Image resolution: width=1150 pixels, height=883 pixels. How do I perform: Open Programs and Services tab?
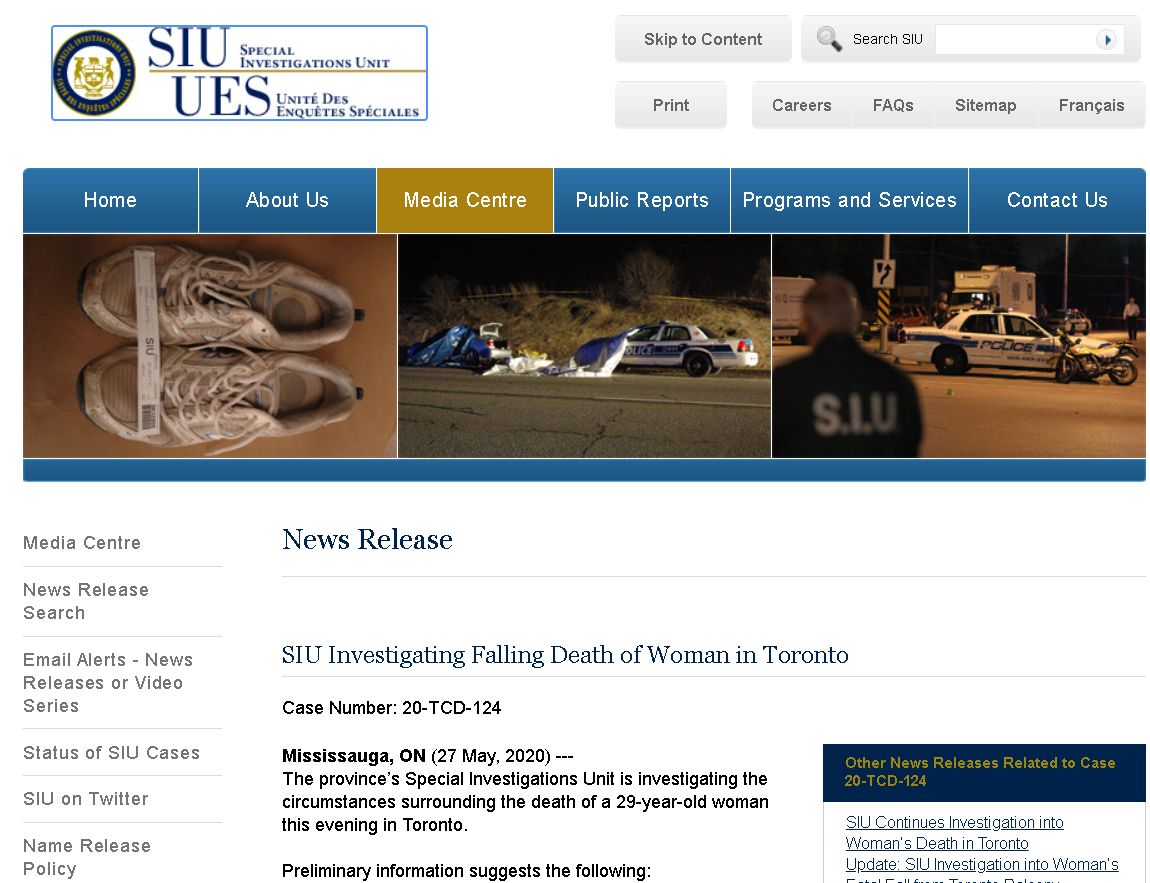click(x=849, y=200)
